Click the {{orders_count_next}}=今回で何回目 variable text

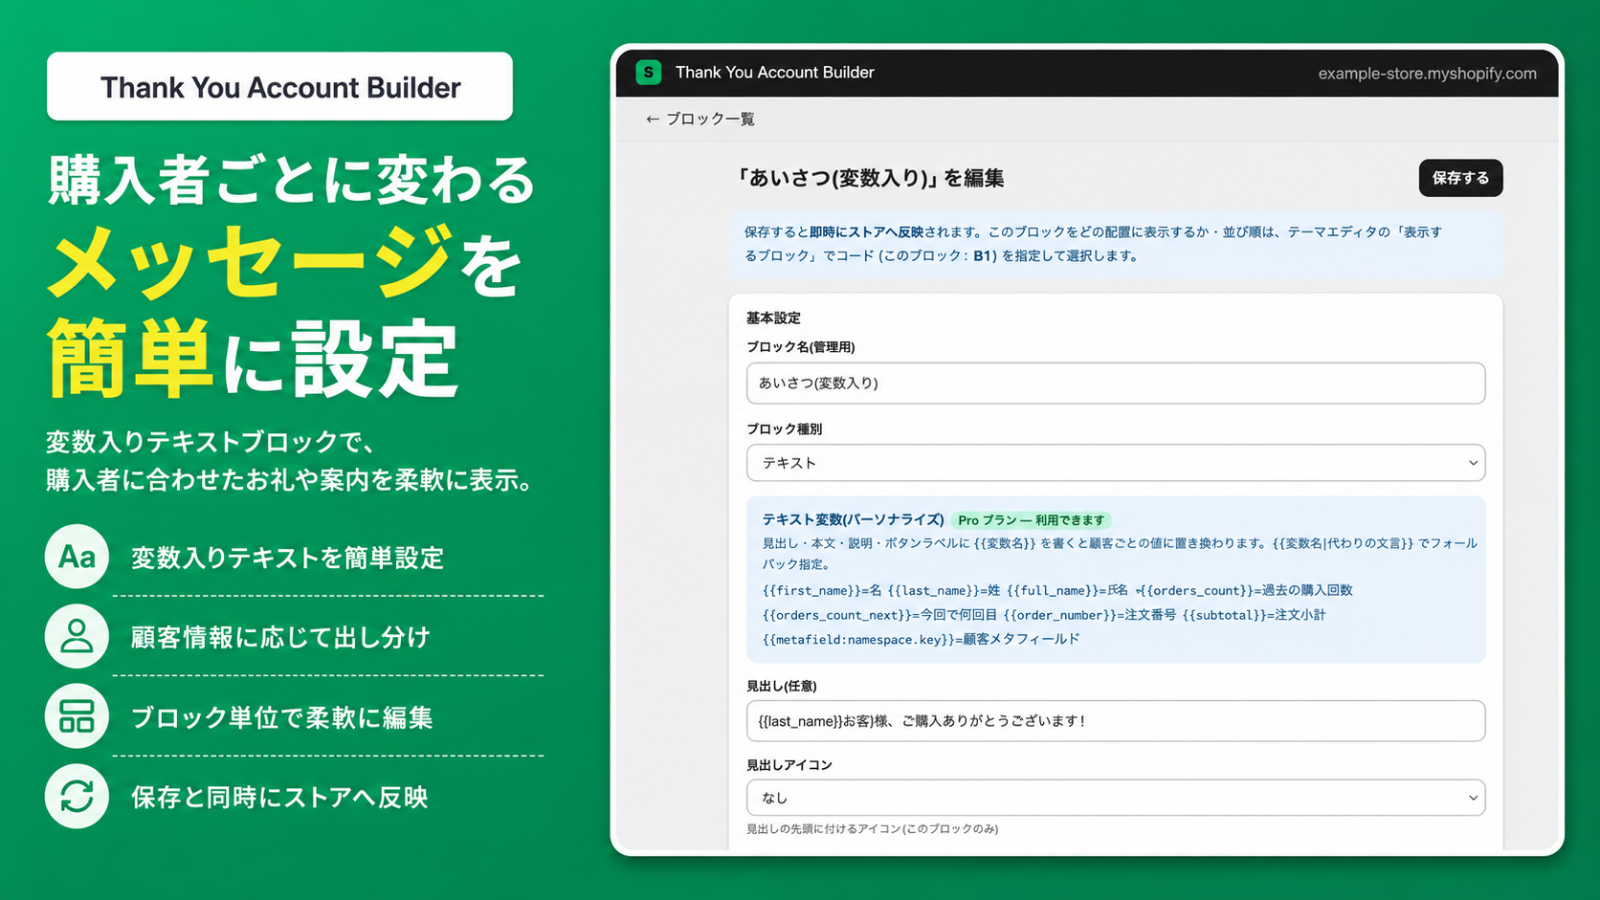pyautogui.click(x=880, y=615)
